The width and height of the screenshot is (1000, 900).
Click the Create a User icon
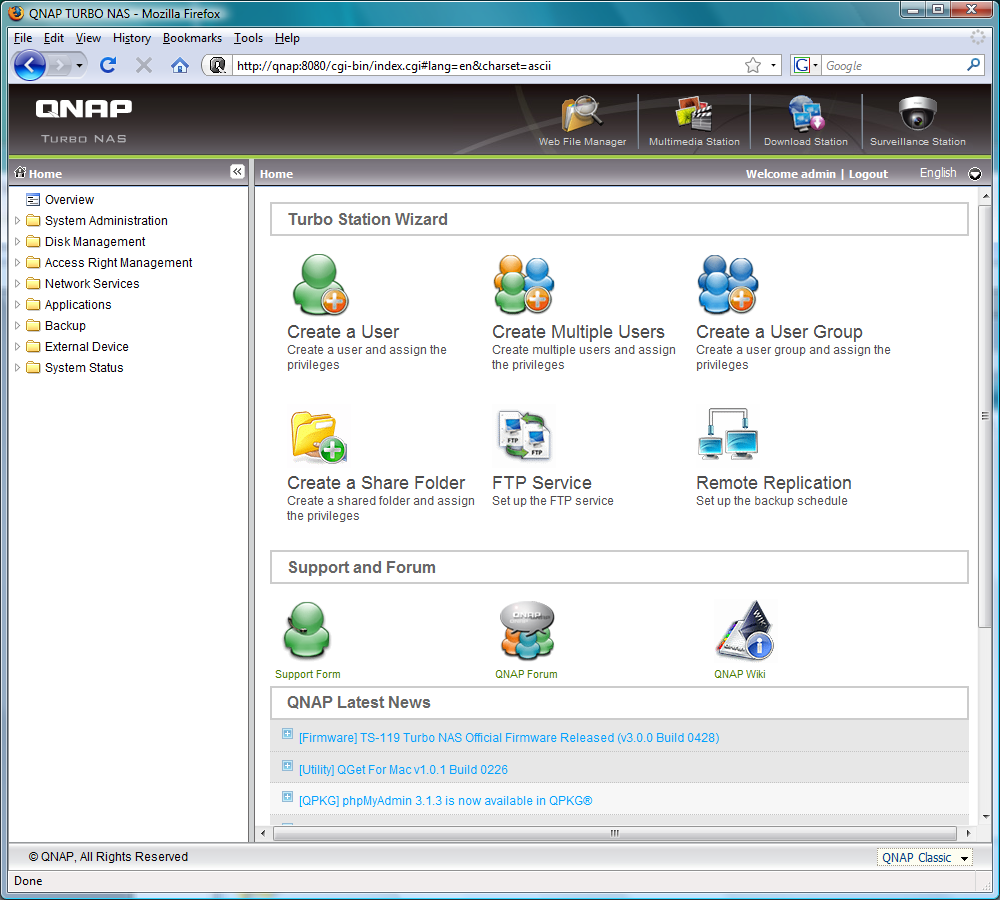(x=320, y=284)
